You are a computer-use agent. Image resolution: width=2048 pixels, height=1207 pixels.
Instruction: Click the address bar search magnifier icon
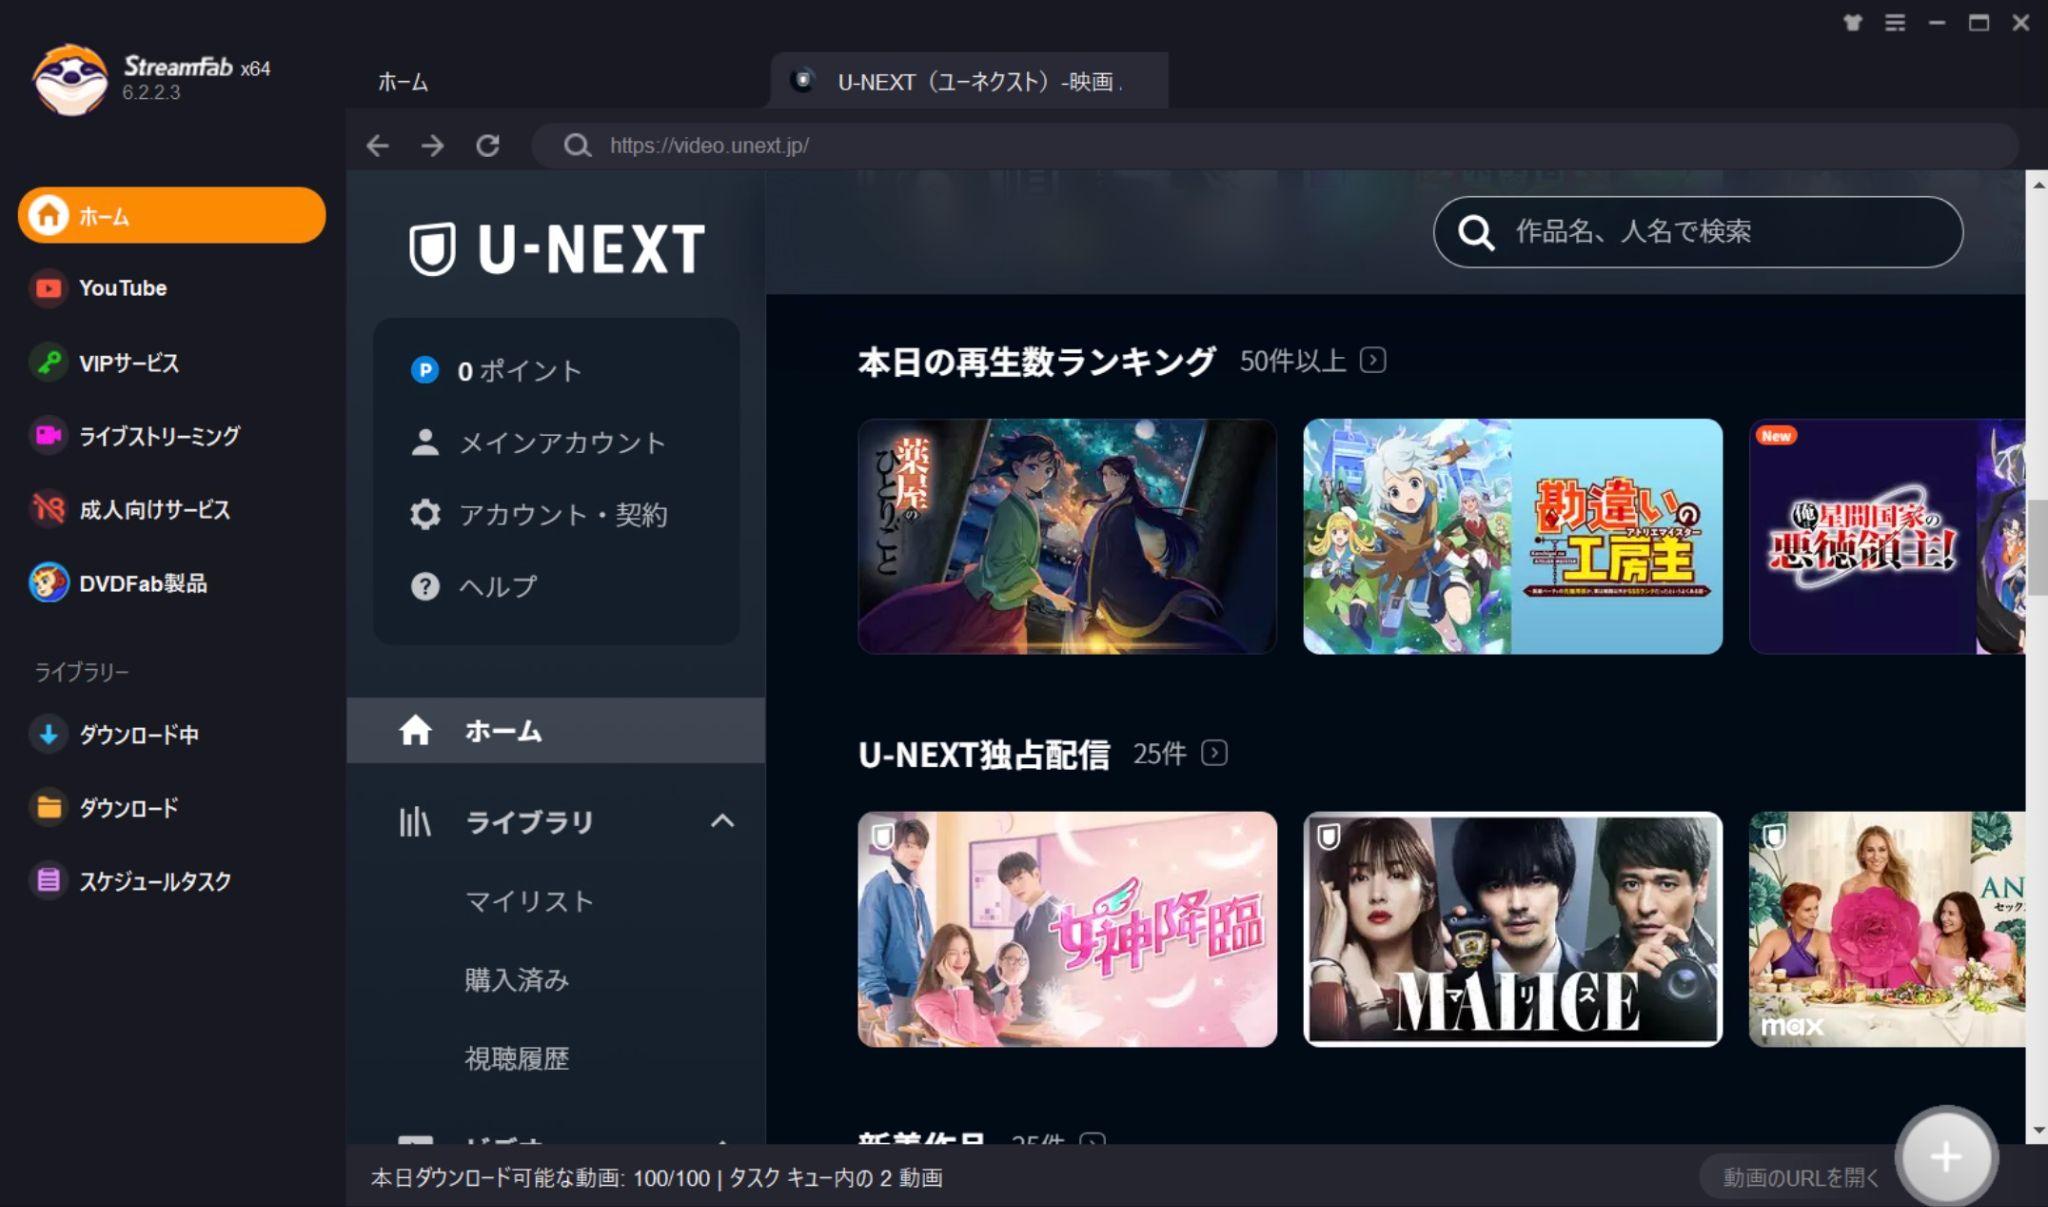[577, 146]
